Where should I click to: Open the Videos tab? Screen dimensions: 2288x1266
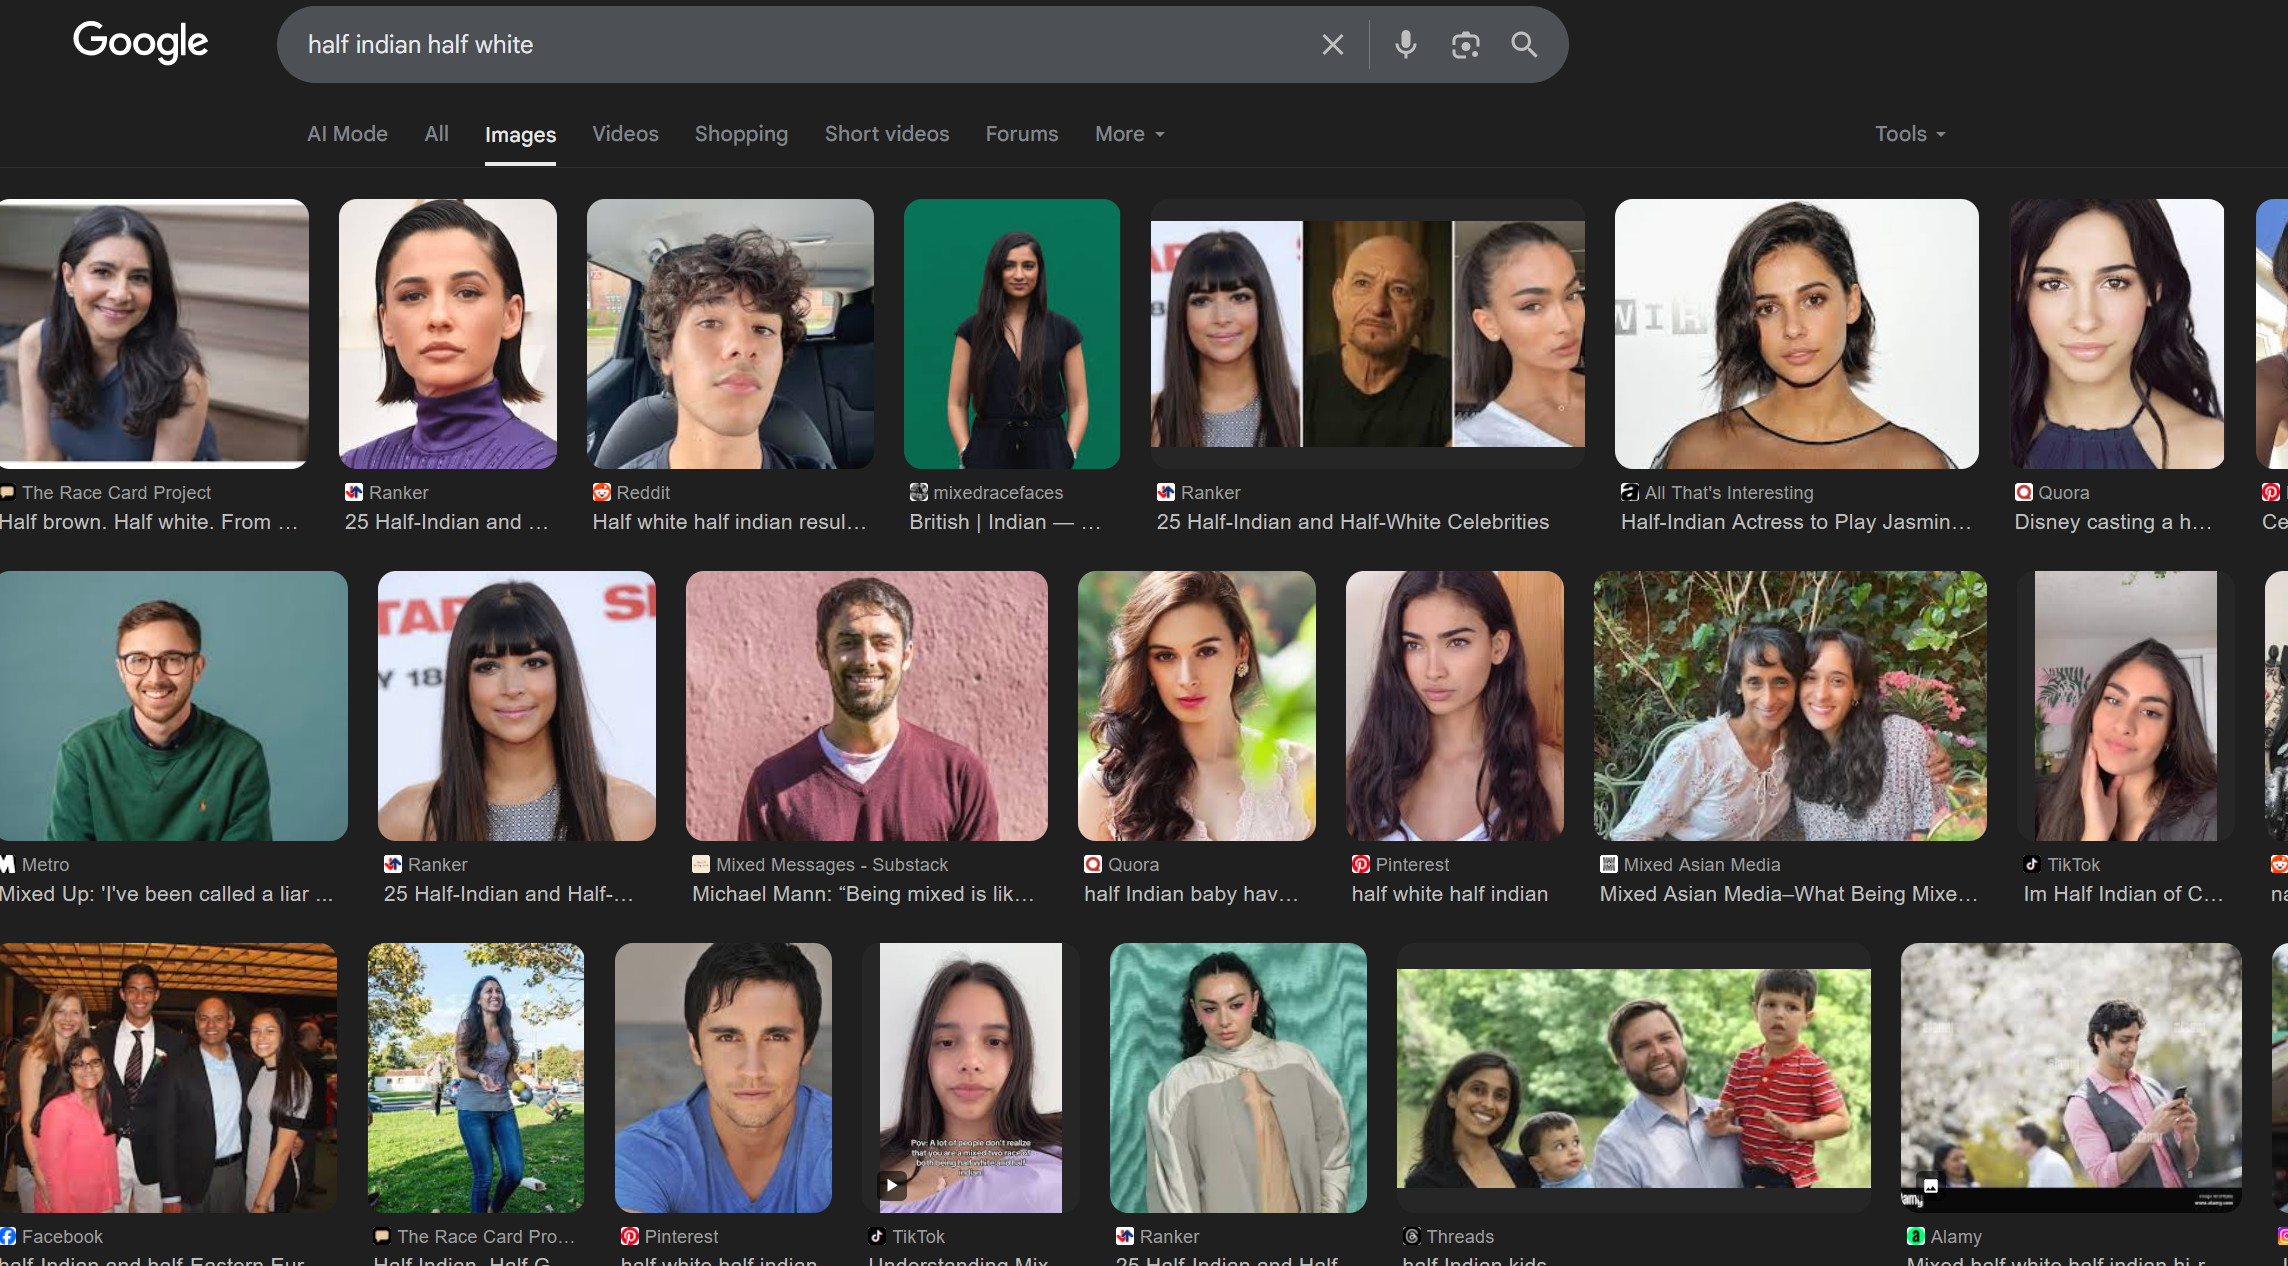tap(625, 134)
